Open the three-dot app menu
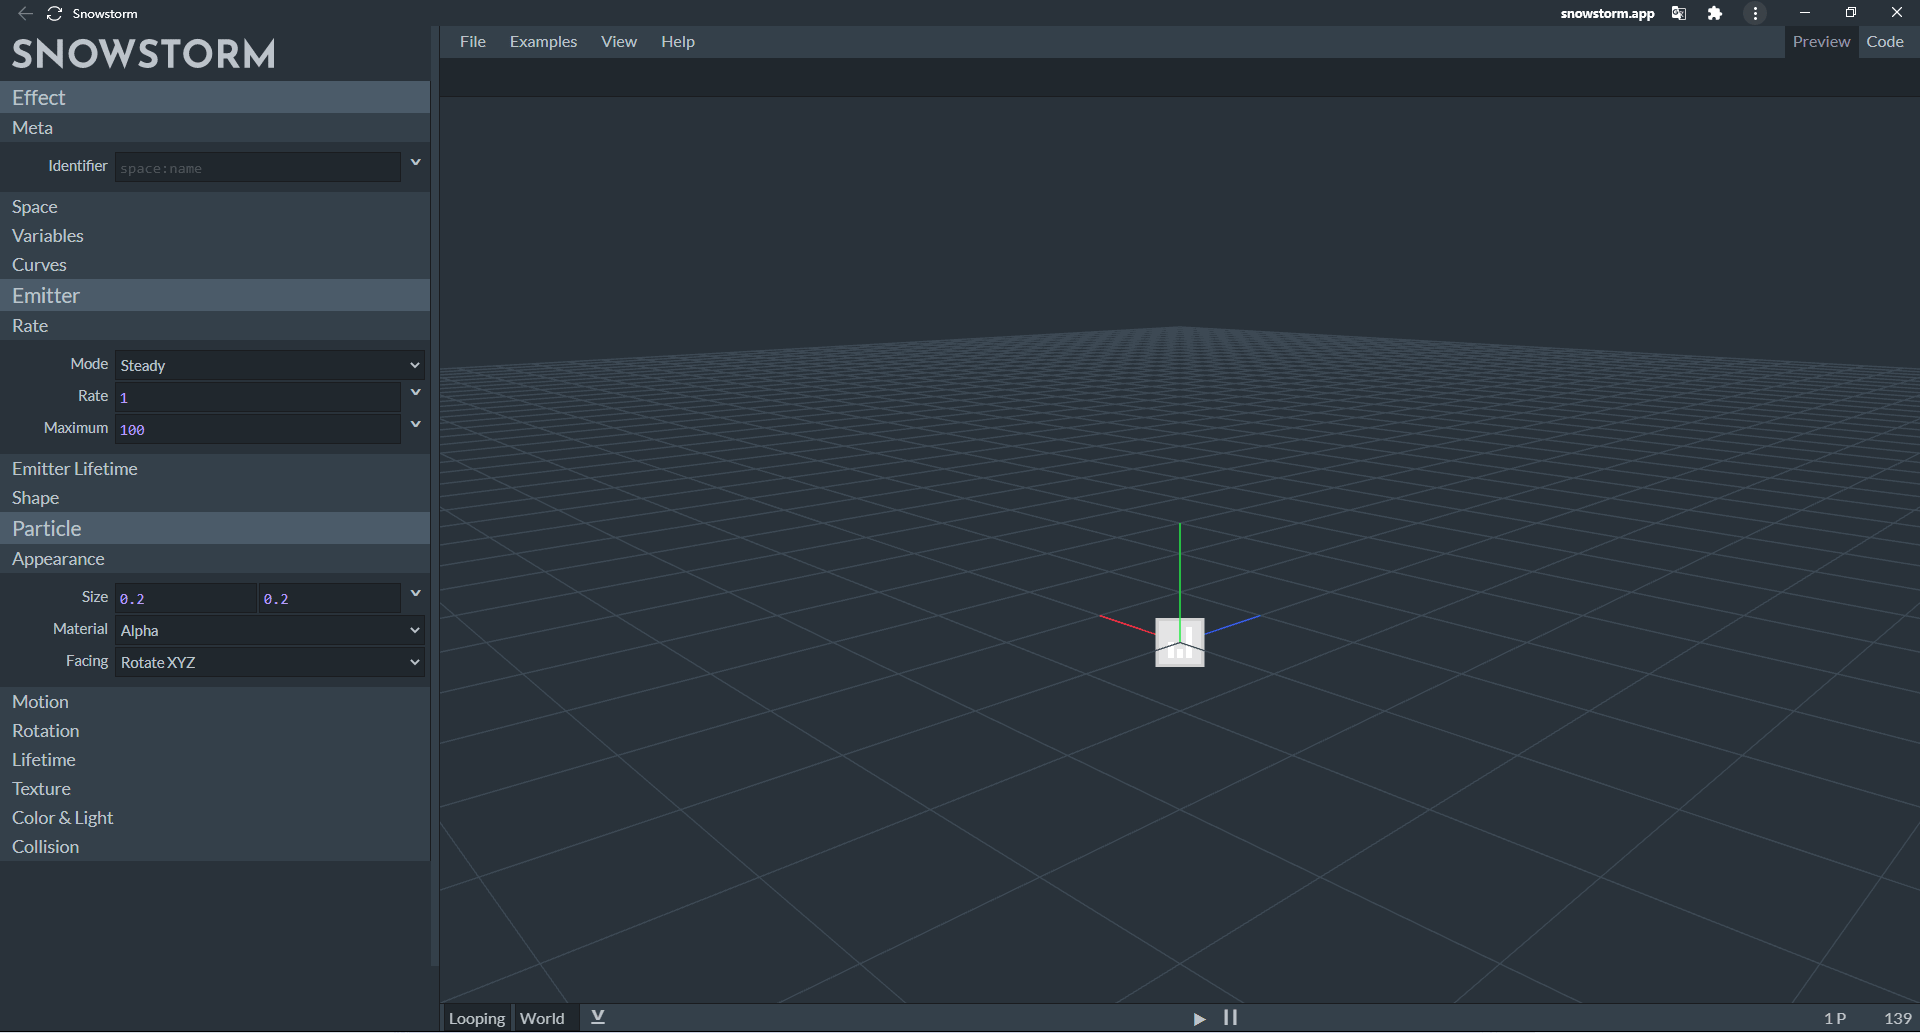 1755,13
